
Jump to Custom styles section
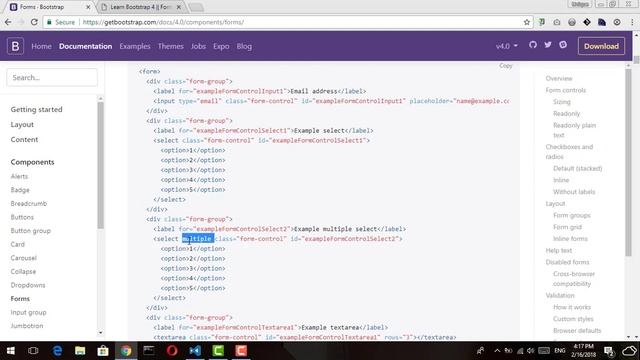(x=573, y=319)
